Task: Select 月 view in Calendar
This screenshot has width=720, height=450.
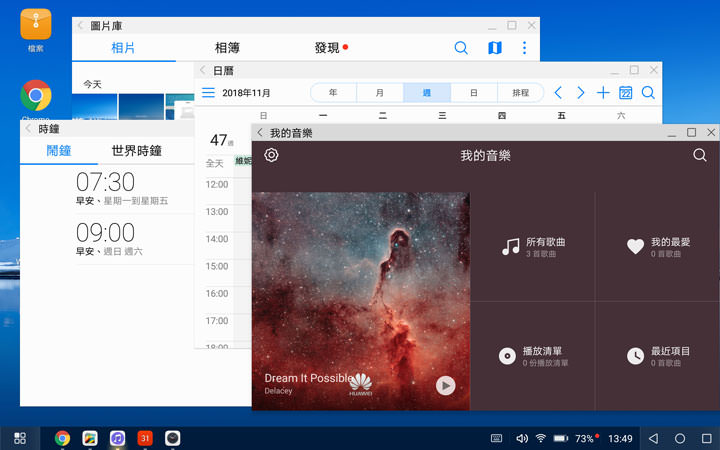Action: (380, 93)
